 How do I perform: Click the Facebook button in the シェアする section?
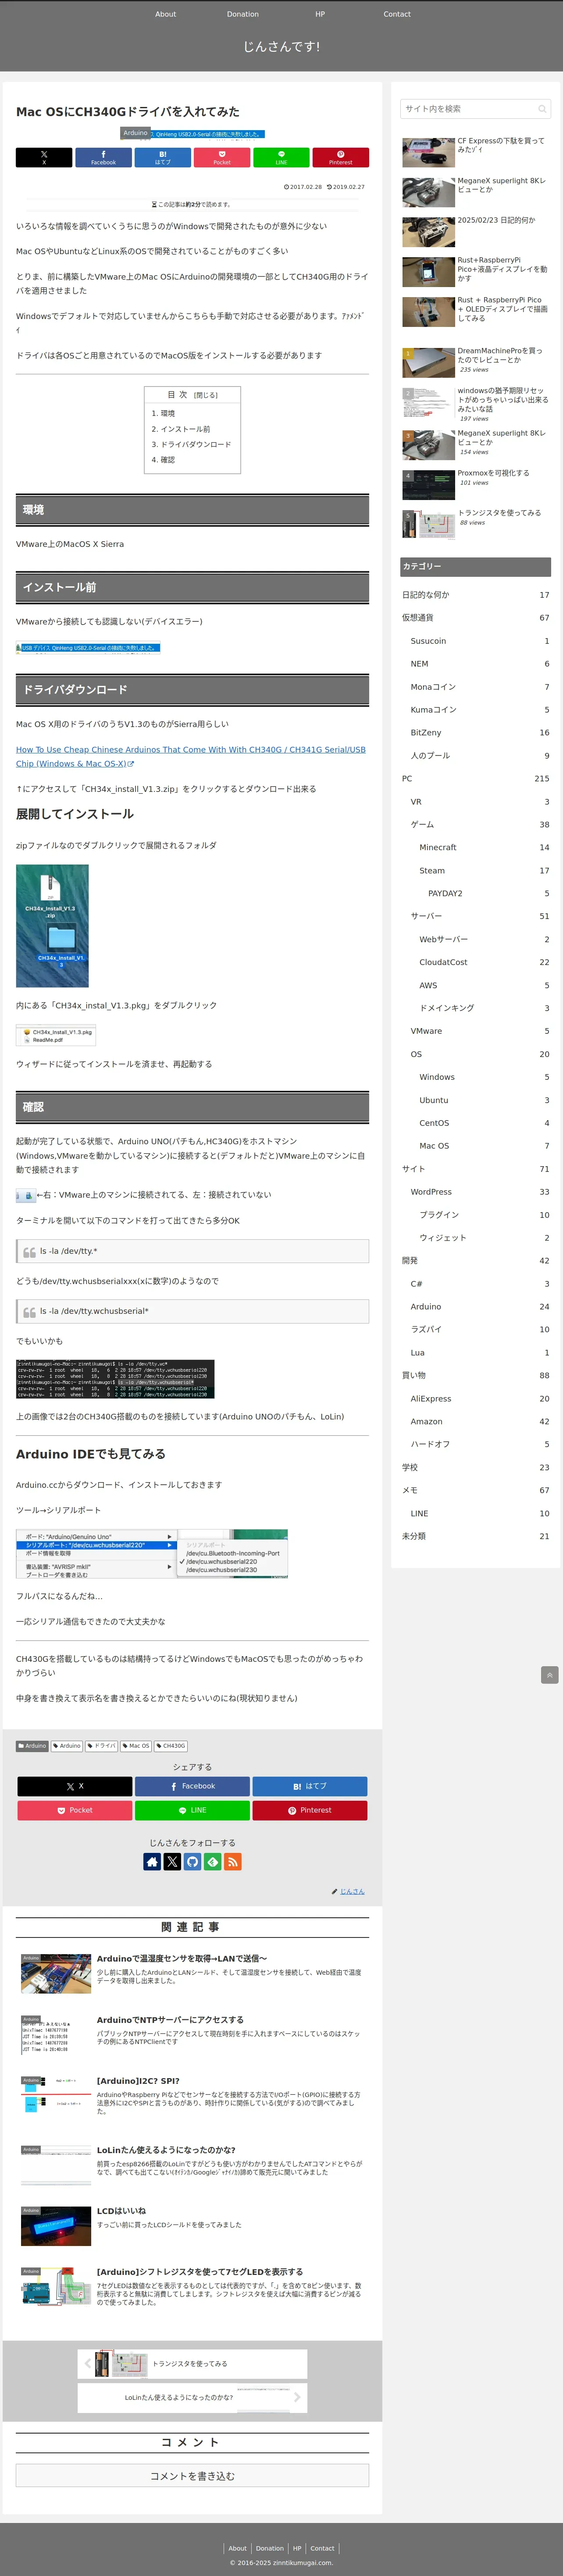click(x=192, y=1786)
